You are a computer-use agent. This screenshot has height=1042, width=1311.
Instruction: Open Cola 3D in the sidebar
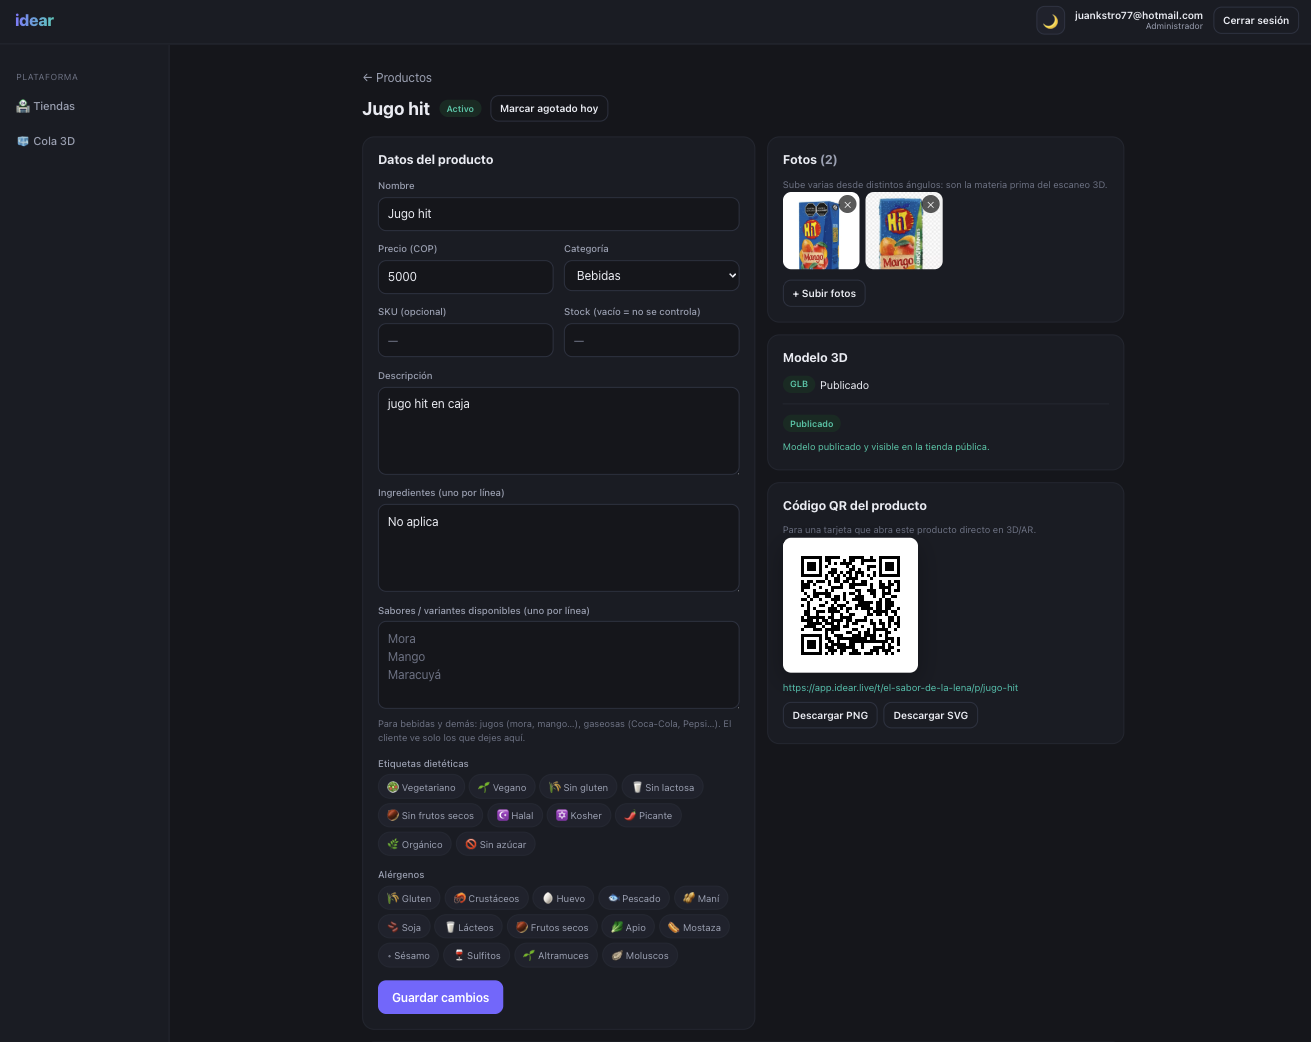(46, 141)
